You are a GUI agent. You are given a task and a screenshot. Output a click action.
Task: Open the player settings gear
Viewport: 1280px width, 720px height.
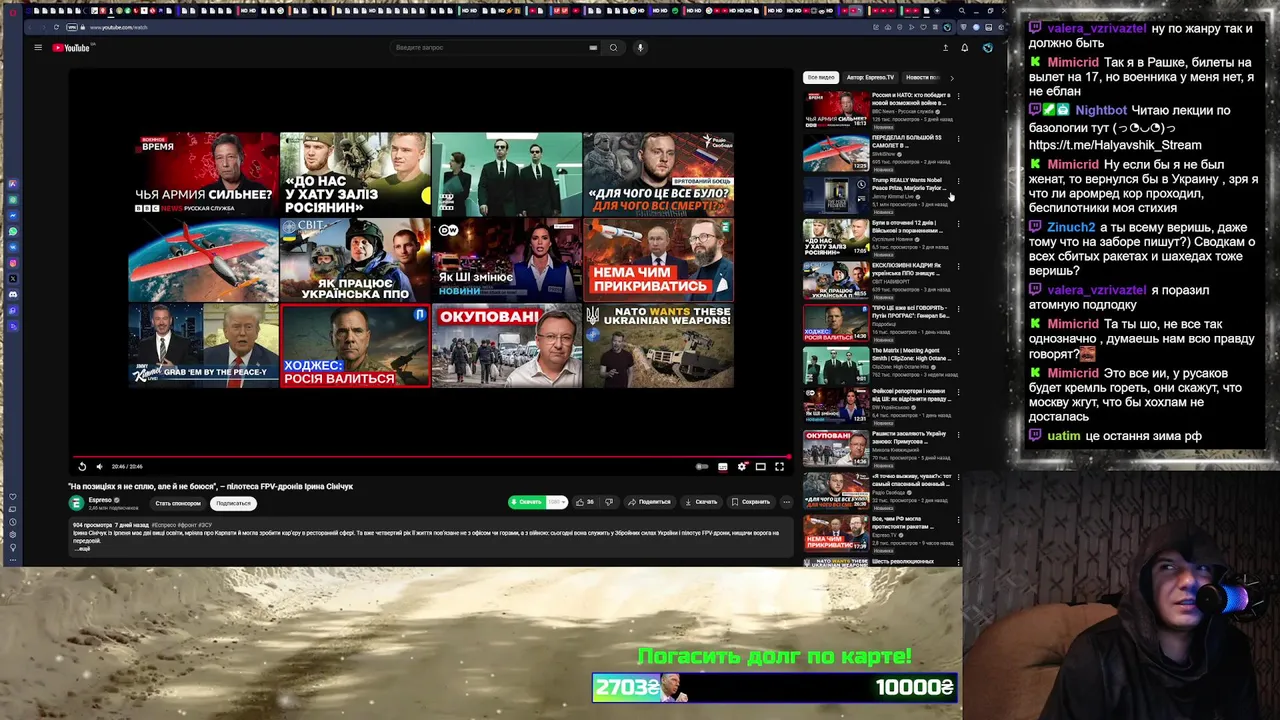(x=742, y=466)
